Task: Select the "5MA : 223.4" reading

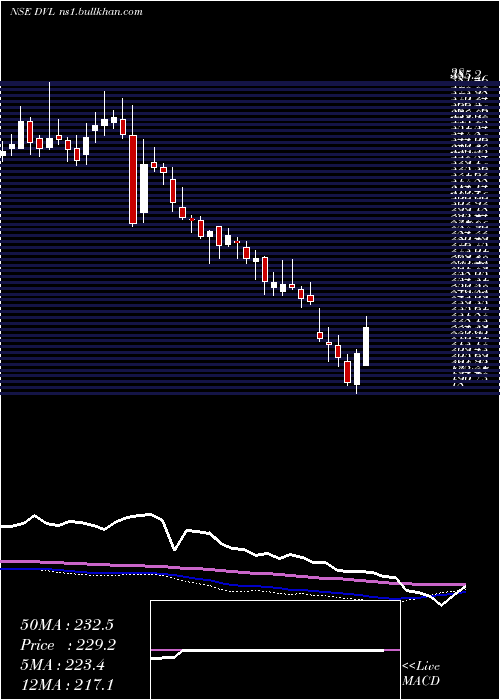Action: tap(62, 666)
